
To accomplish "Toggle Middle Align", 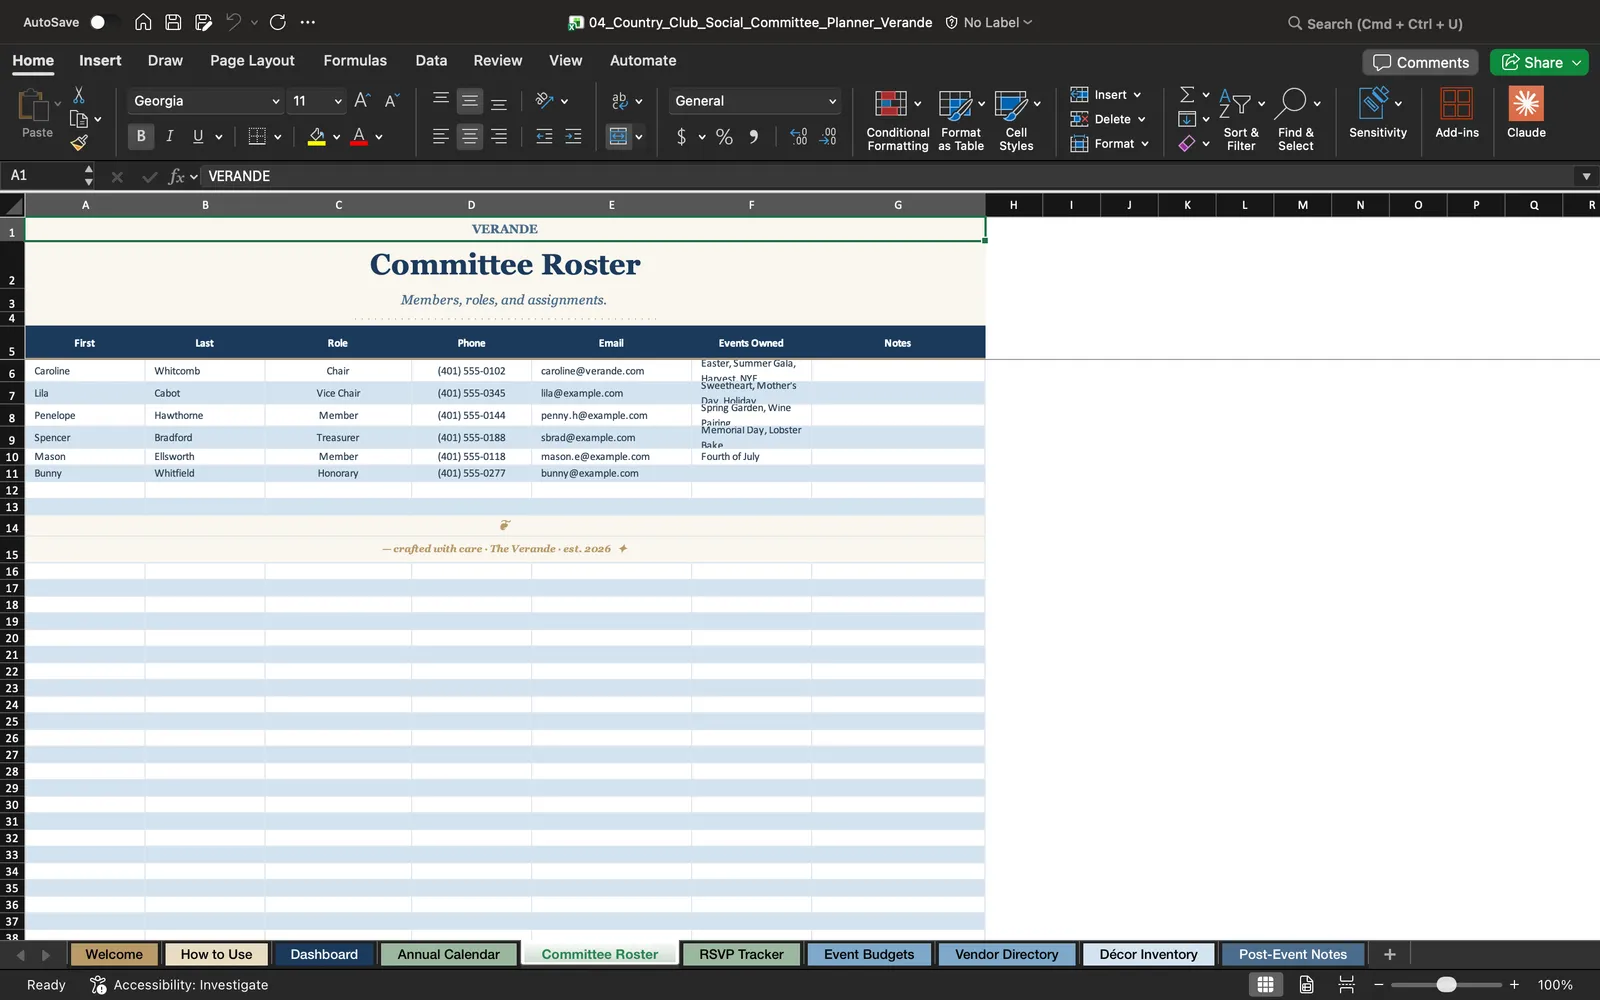I will pos(469,100).
